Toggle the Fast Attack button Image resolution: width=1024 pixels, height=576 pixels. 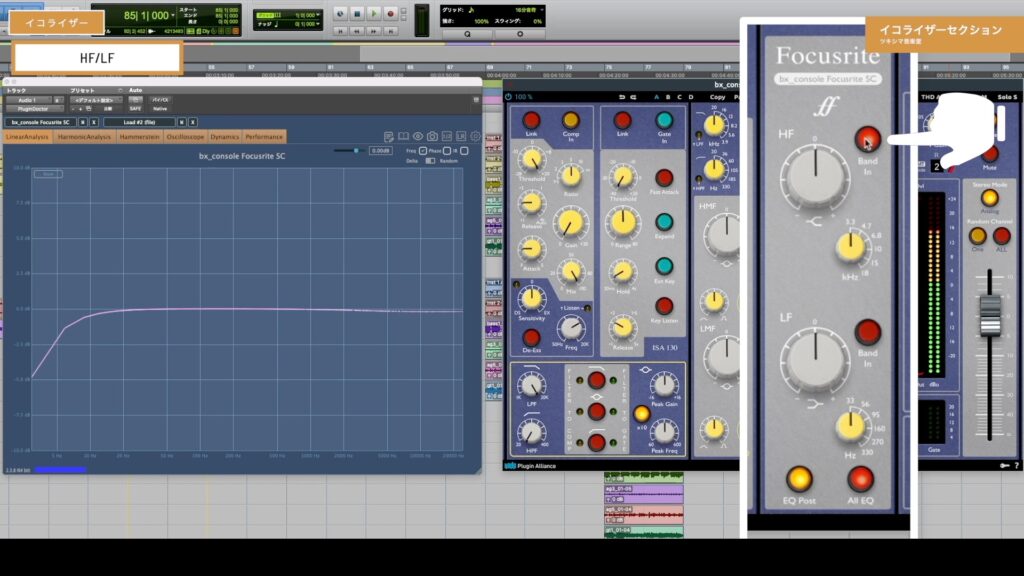pyautogui.click(x=664, y=178)
